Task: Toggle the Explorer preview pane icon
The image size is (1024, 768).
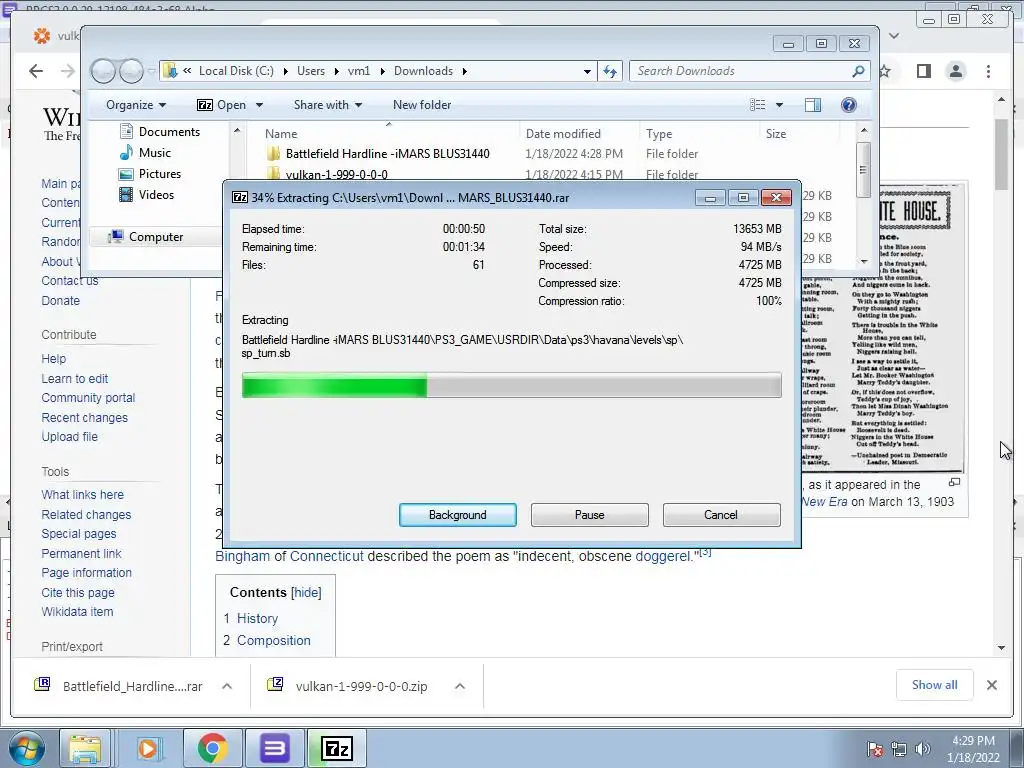Action: (x=813, y=104)
